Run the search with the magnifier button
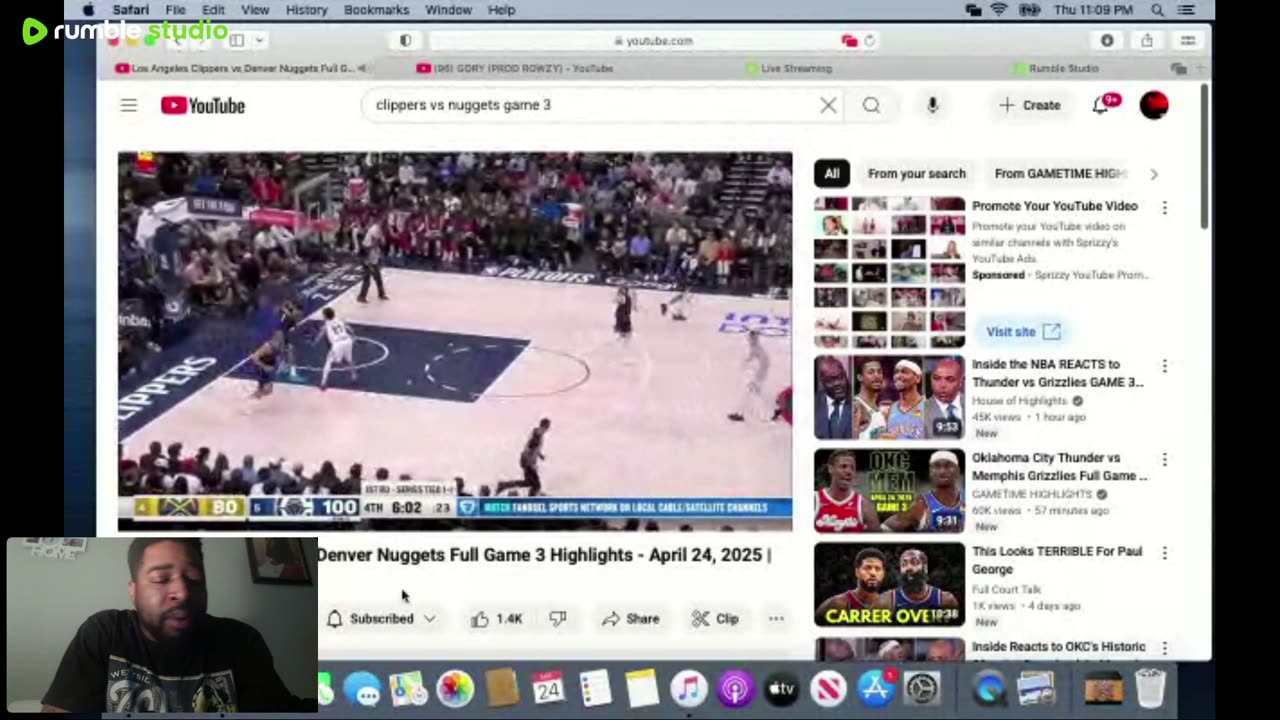This screenshot has height=720, width=1280. pyautogui.click(x=871, y=105)
